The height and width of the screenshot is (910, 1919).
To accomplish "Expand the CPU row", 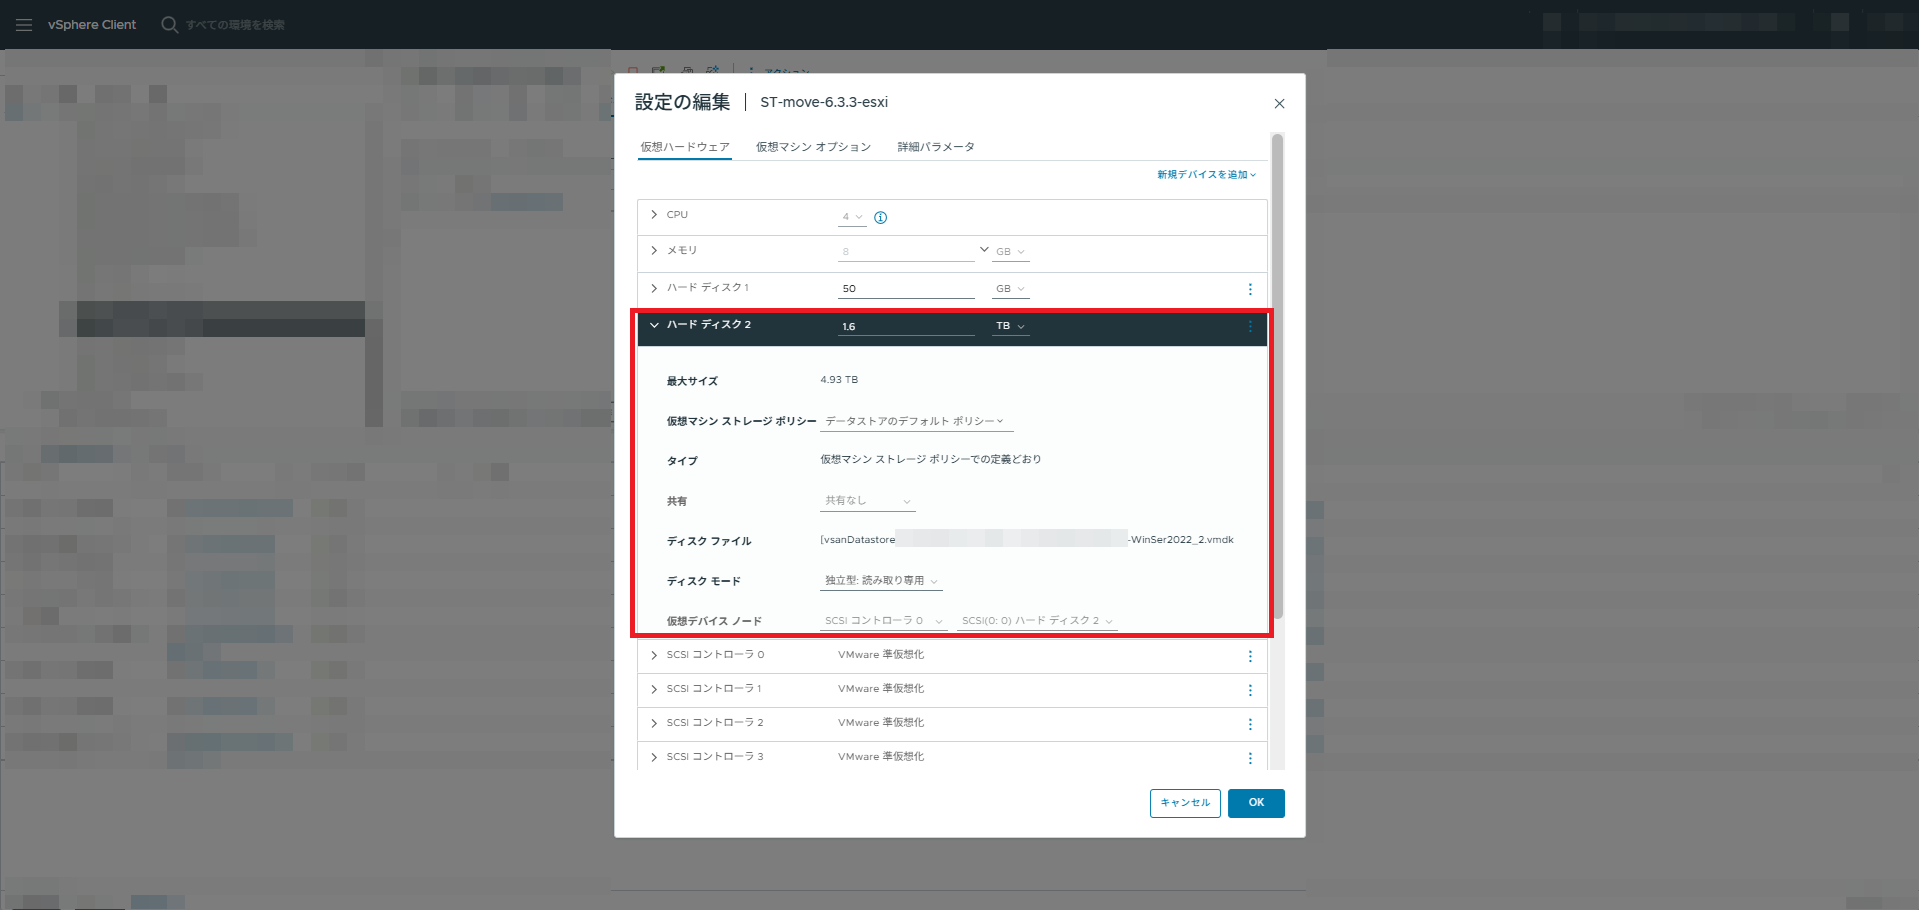I will tap(654, 215).
